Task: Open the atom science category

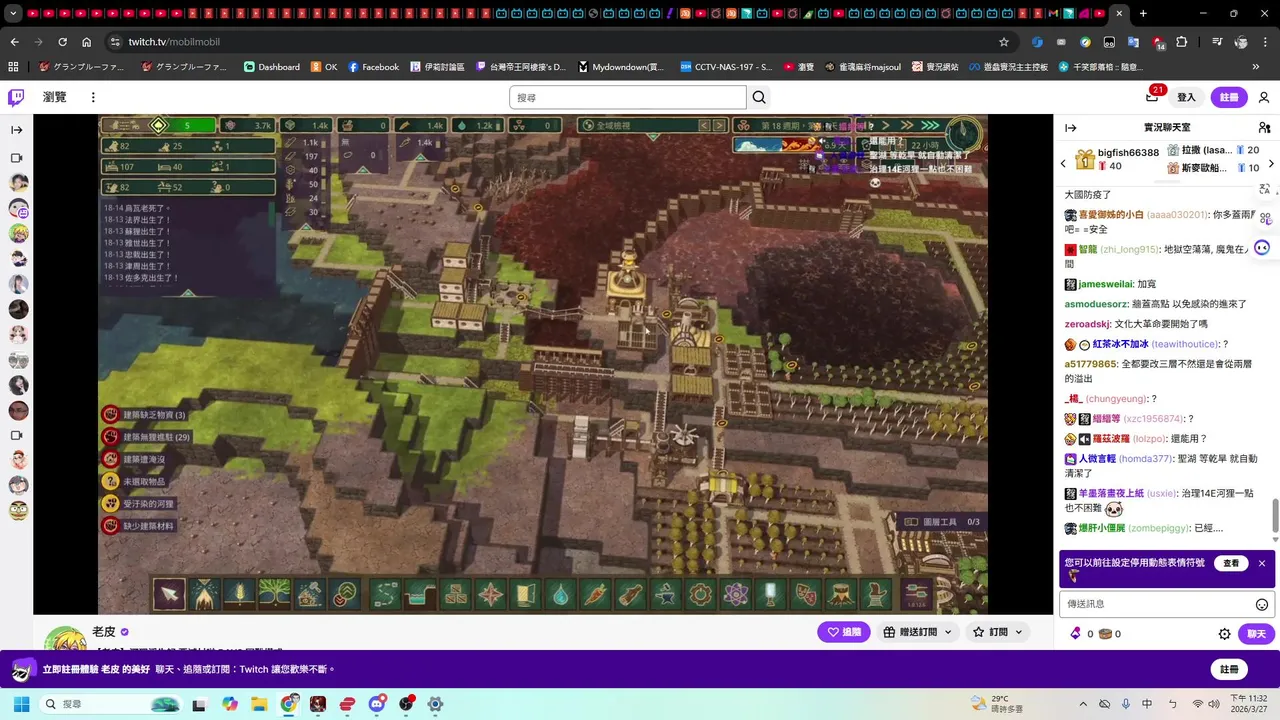Action: coord(736,594)
